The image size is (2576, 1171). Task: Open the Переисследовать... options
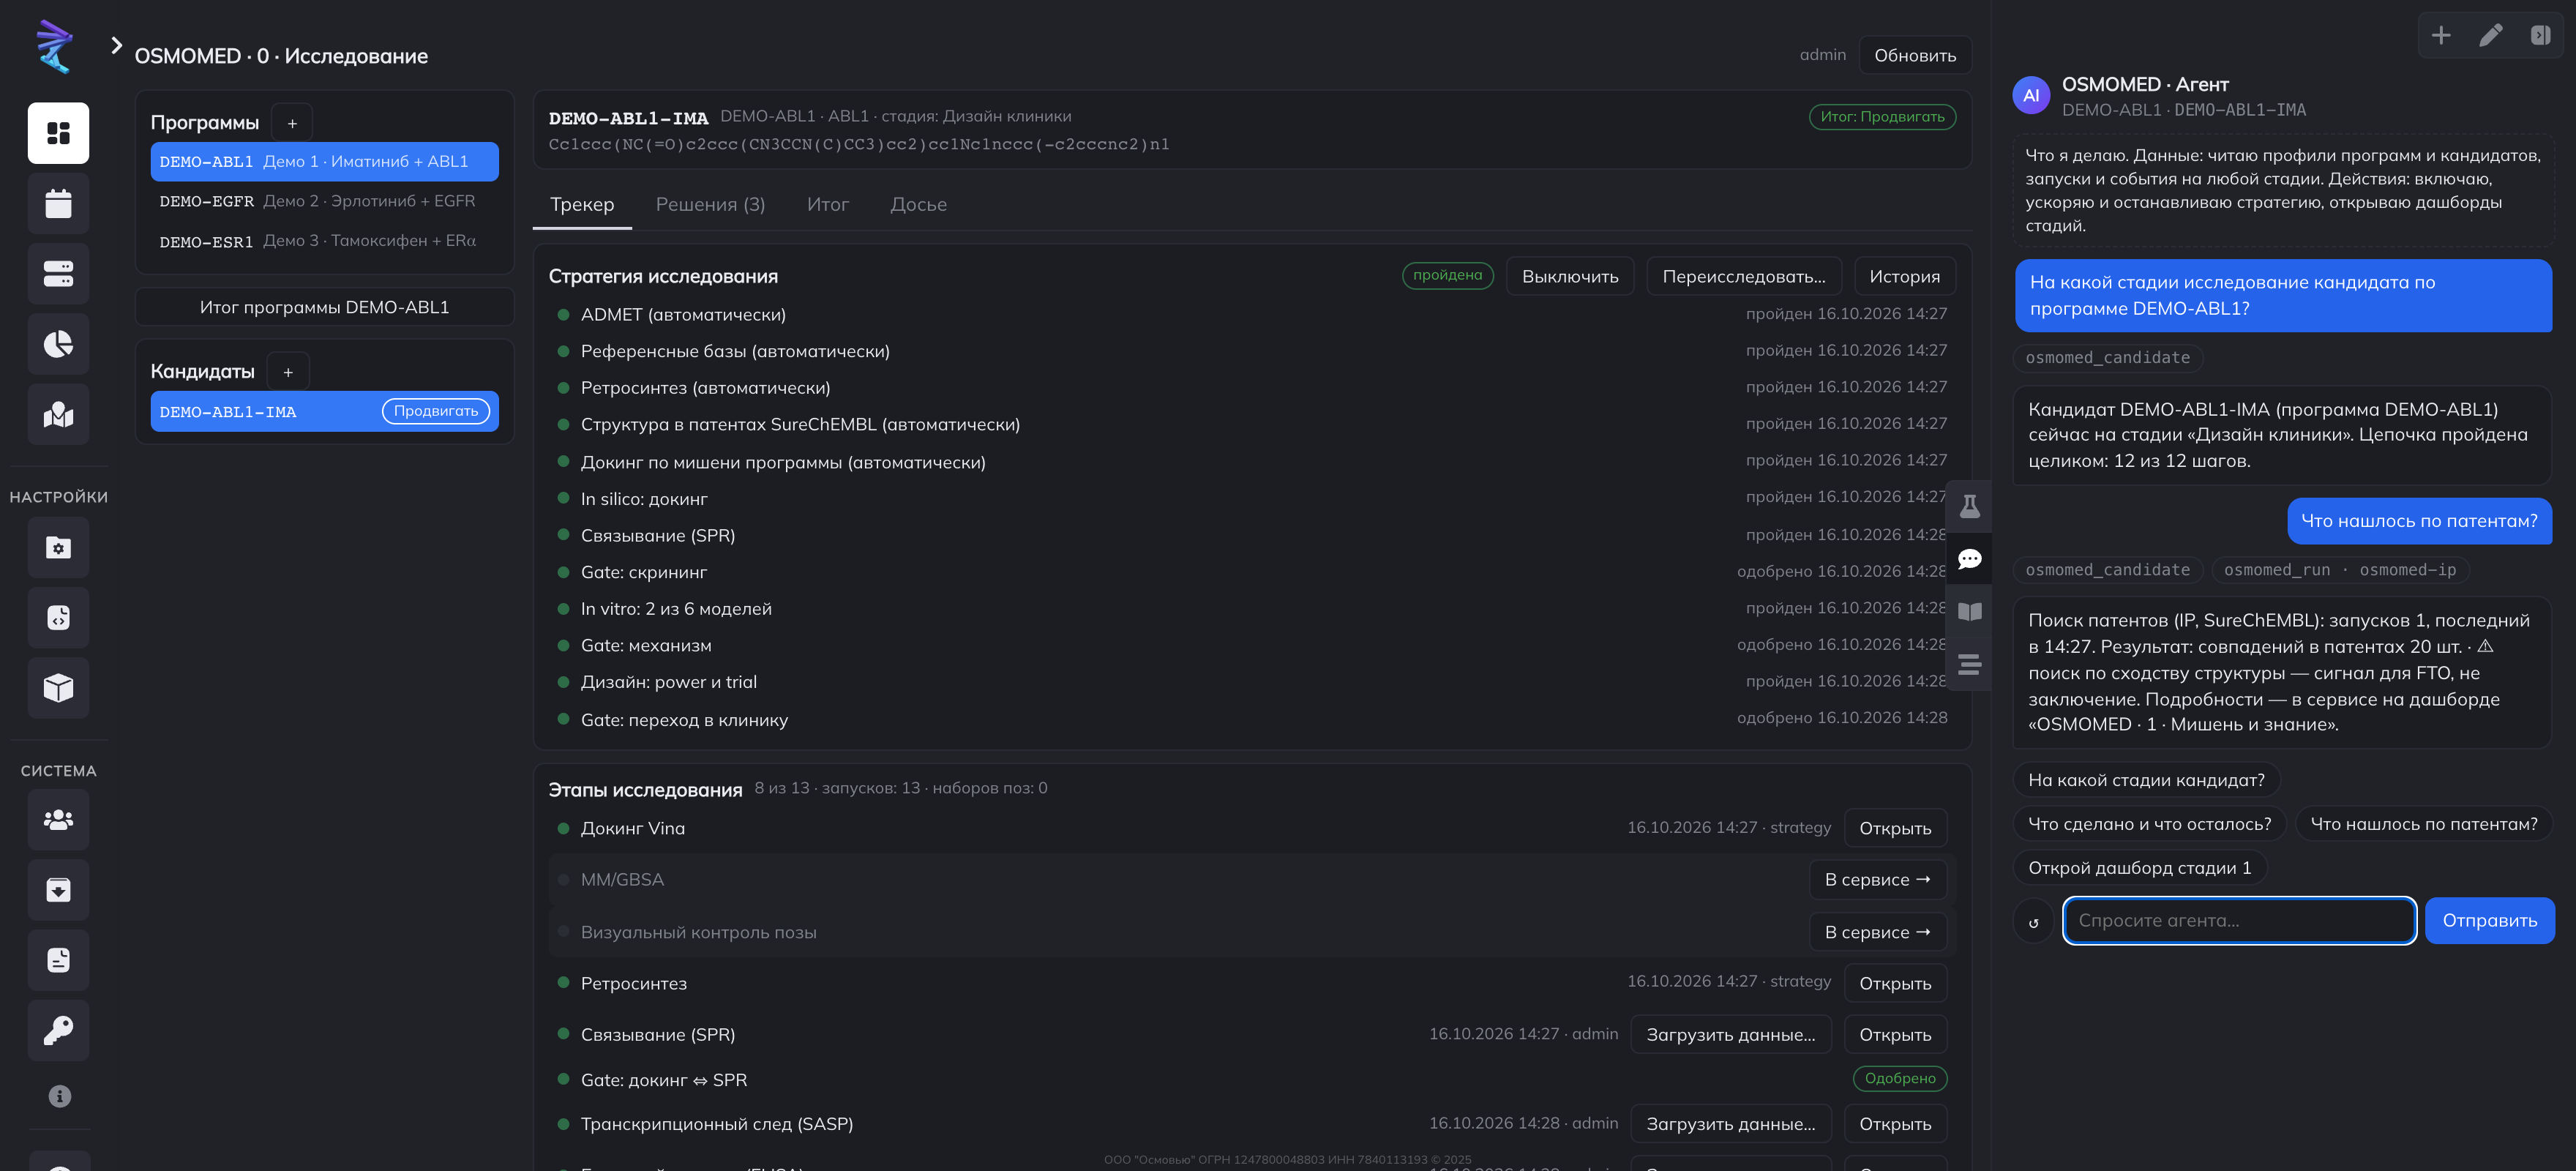pos(1743,277)
